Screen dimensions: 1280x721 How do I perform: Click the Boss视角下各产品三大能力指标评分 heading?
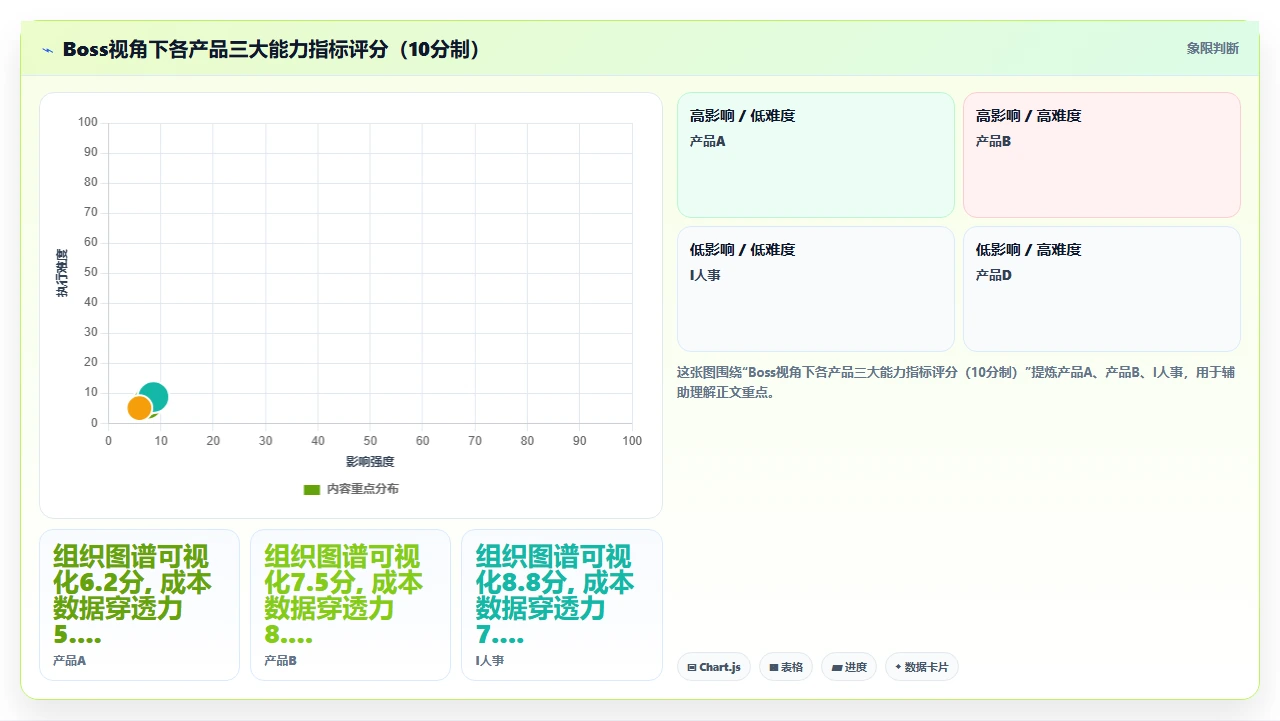271,49
